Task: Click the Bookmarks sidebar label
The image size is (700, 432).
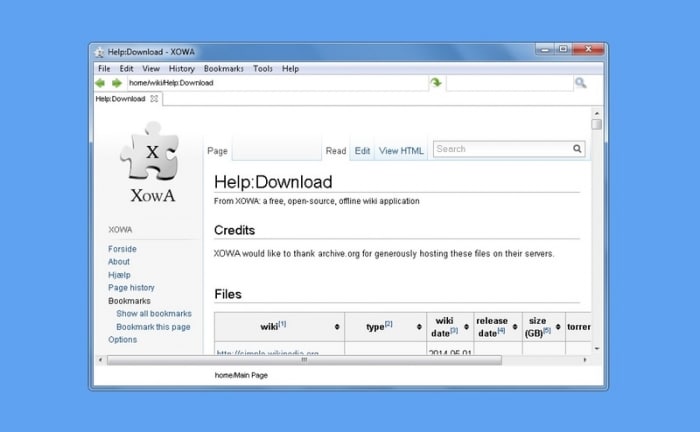Action: tap(129, 301)
